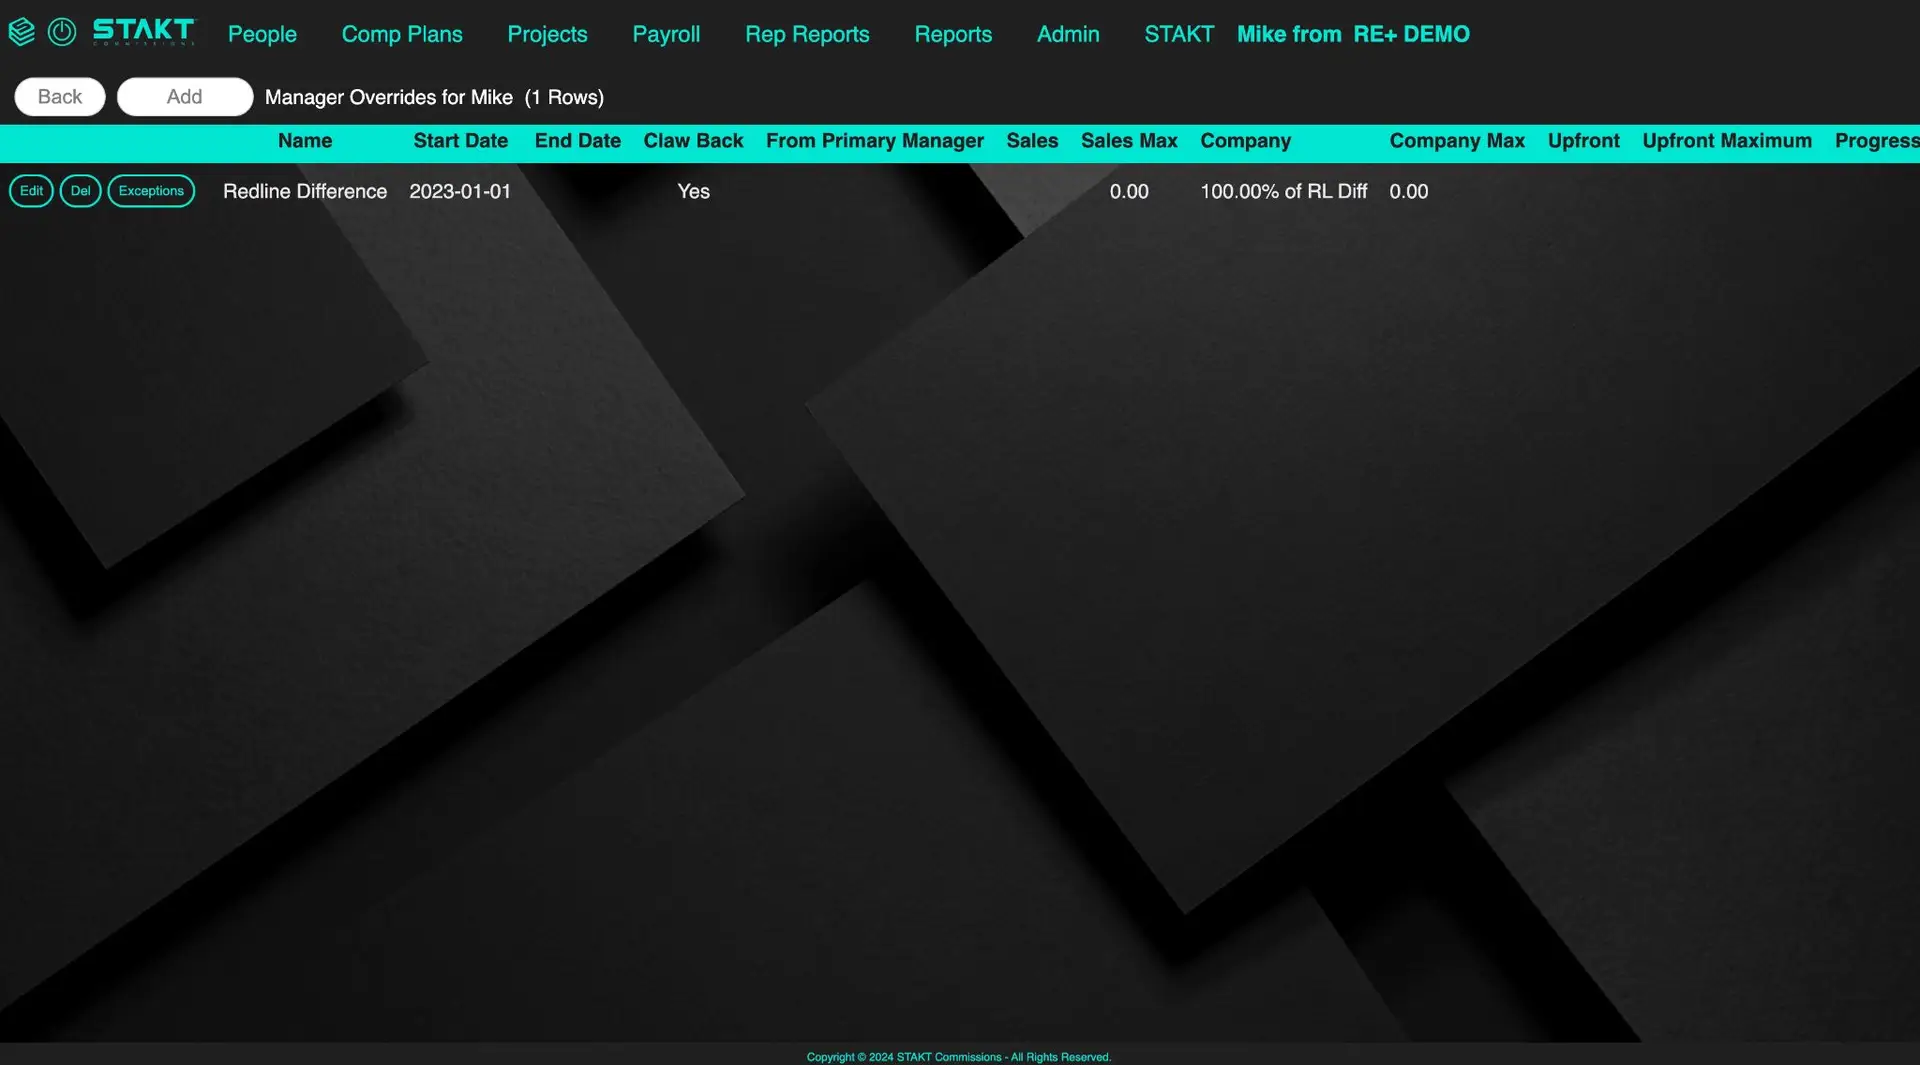This screenshot has height=1065, width=1920.
Task: Open the Projects menu
Action: [x=547, y=34]
